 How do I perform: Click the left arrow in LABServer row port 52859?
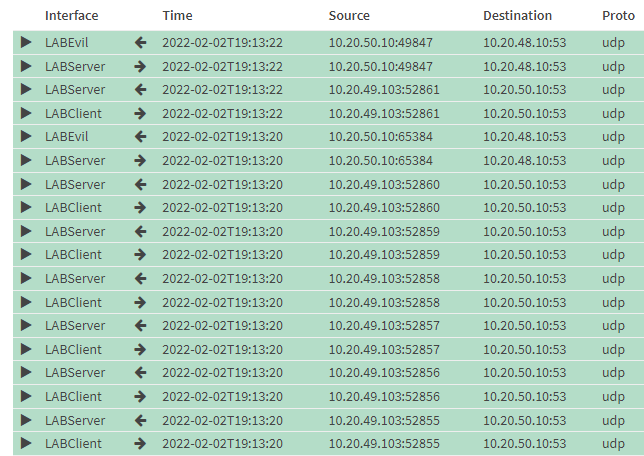pos(140,231)
